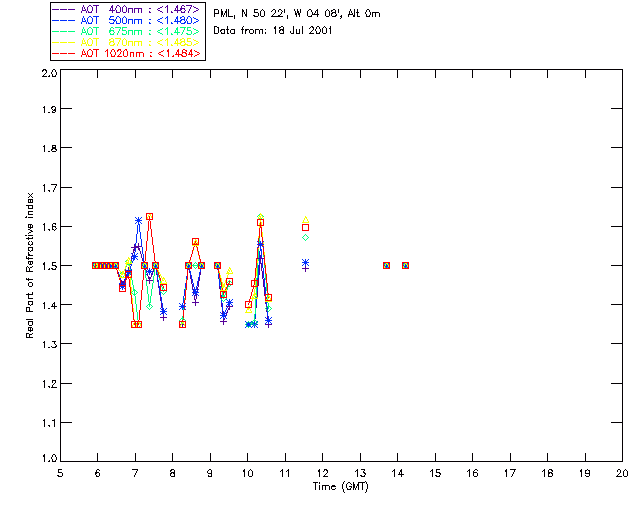Screen dimensions: 640x512
Task: Click the 5 x-axis tick label
Action: (60, 473)
